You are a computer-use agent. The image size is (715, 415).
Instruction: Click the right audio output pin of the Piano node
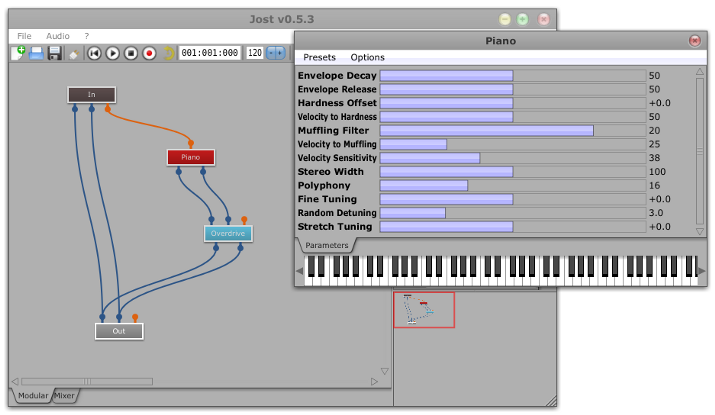[x=203, y=171]
